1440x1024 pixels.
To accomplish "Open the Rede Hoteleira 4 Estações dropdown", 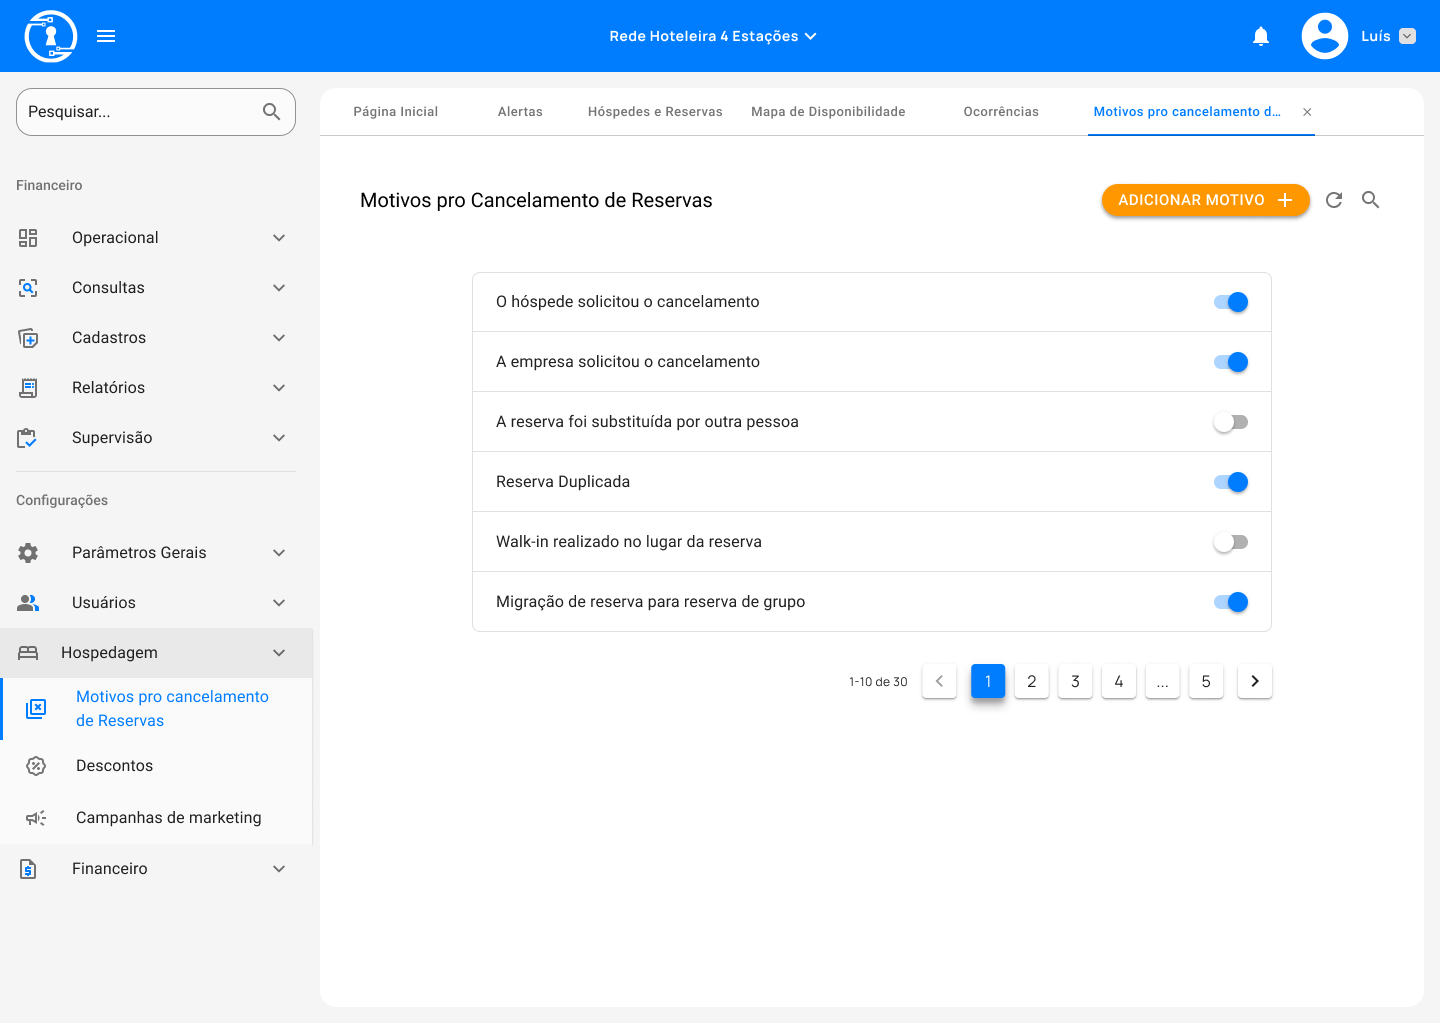I will click(x=713, y=36).
